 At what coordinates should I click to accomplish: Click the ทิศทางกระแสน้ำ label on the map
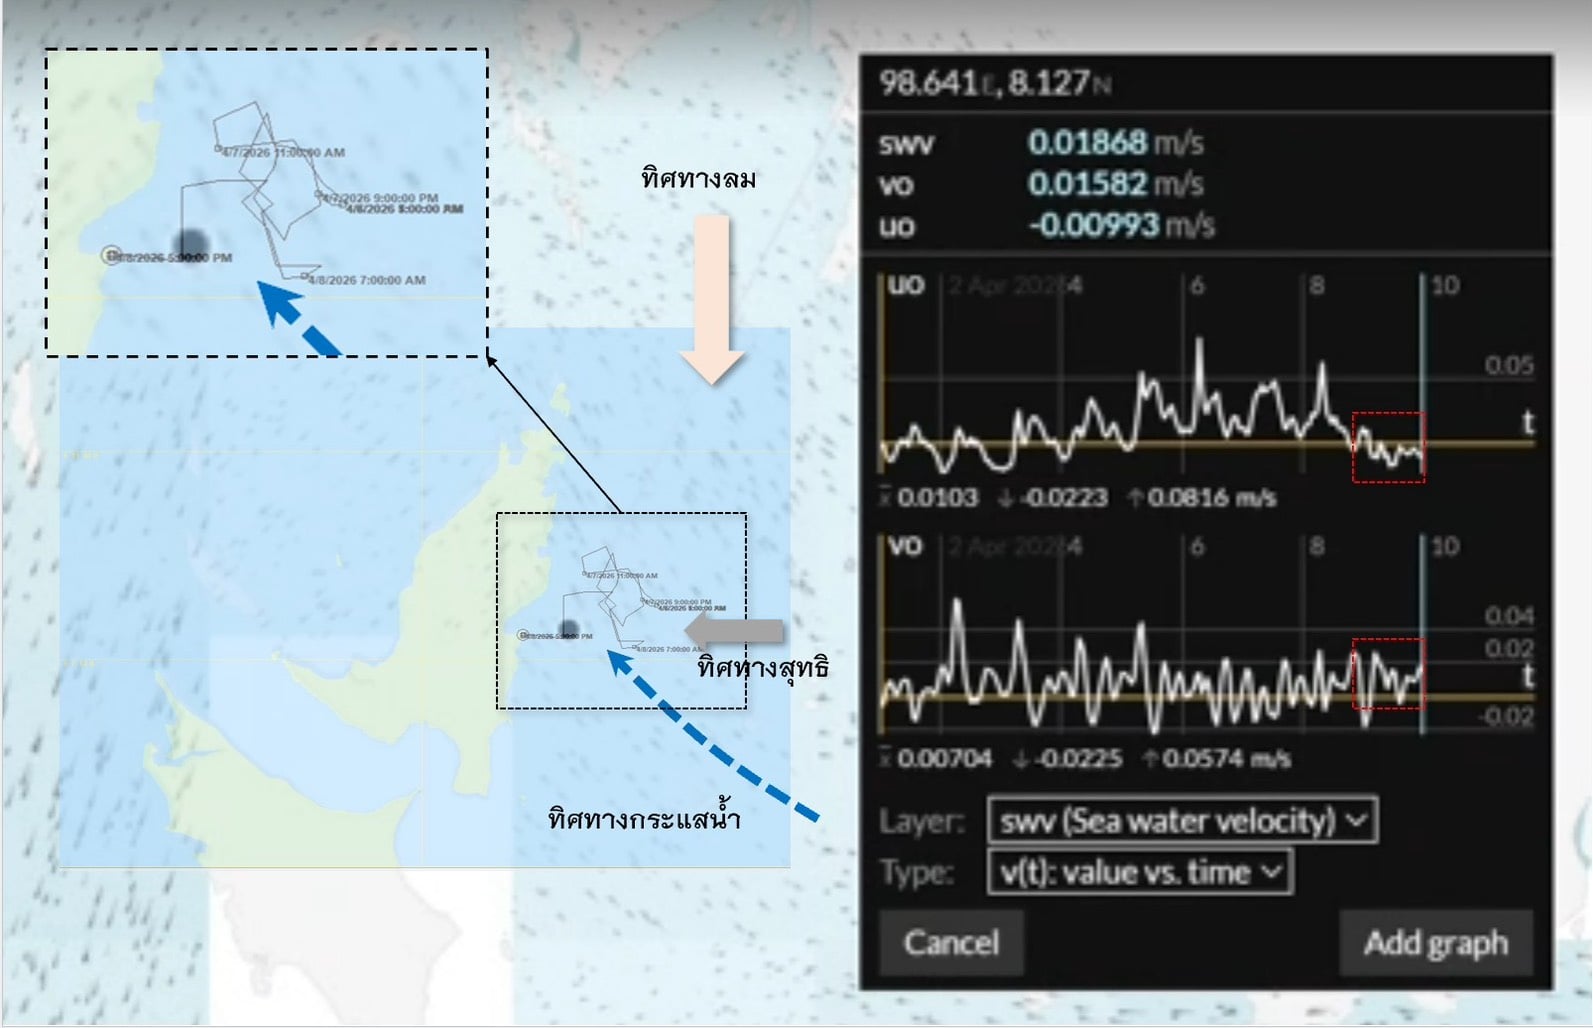[x=644, y=819]
